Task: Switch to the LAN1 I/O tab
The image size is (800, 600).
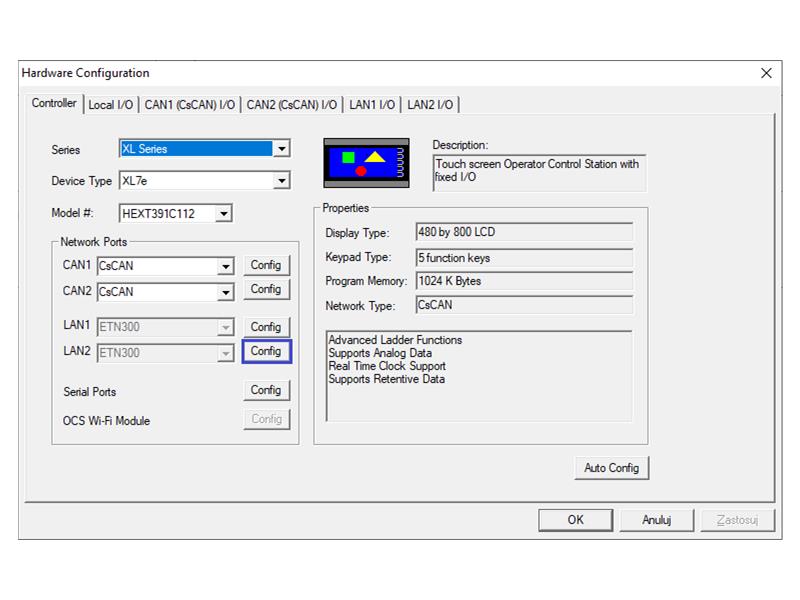Action: tap(372, 105)
